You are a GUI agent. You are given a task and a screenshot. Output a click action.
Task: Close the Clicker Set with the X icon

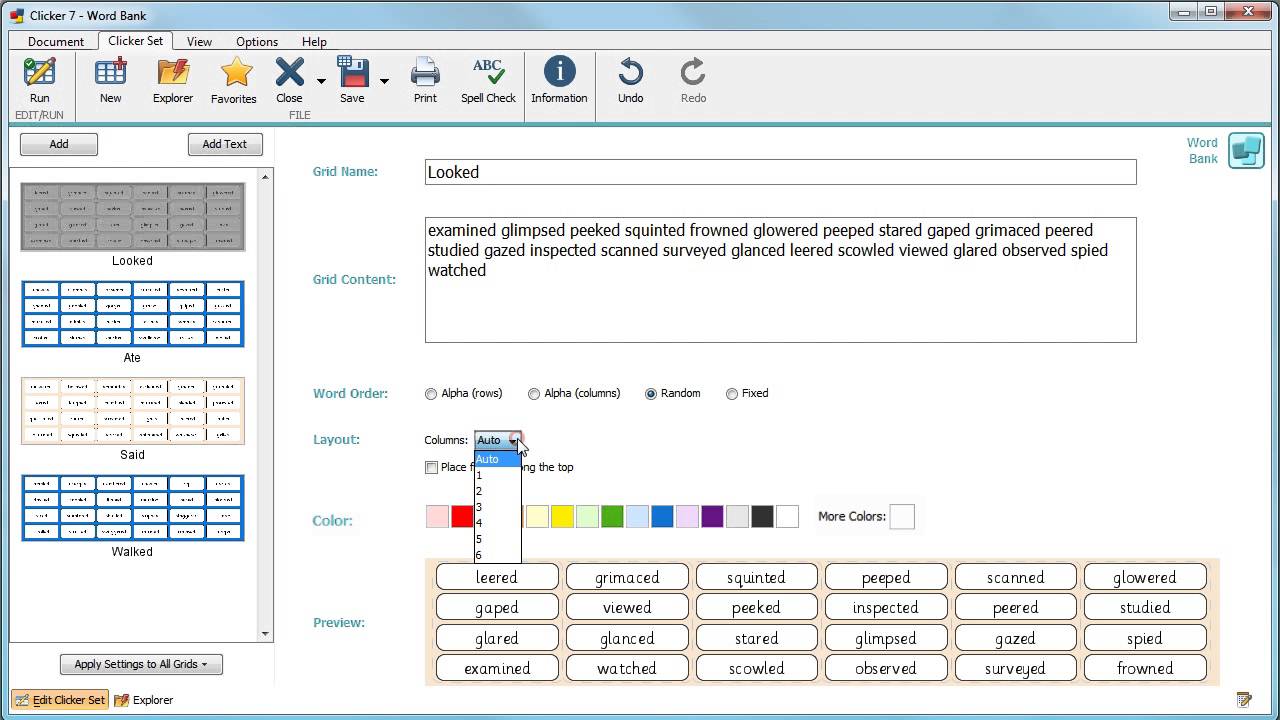[289, 79]
